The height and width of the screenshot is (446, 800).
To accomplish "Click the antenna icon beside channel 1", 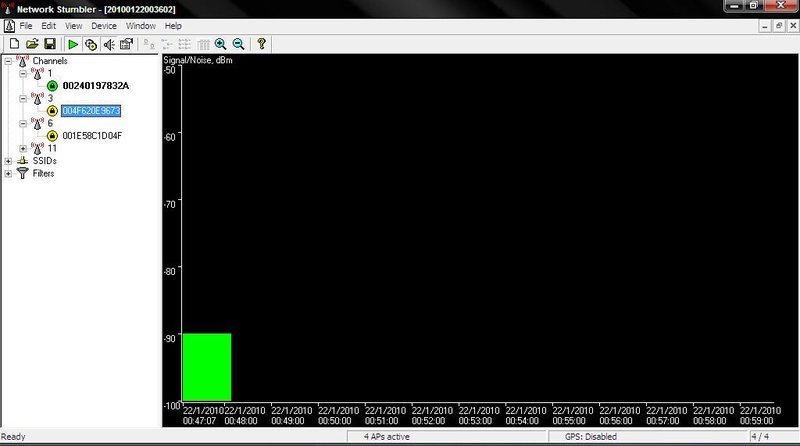I will (x=37, y=73).
